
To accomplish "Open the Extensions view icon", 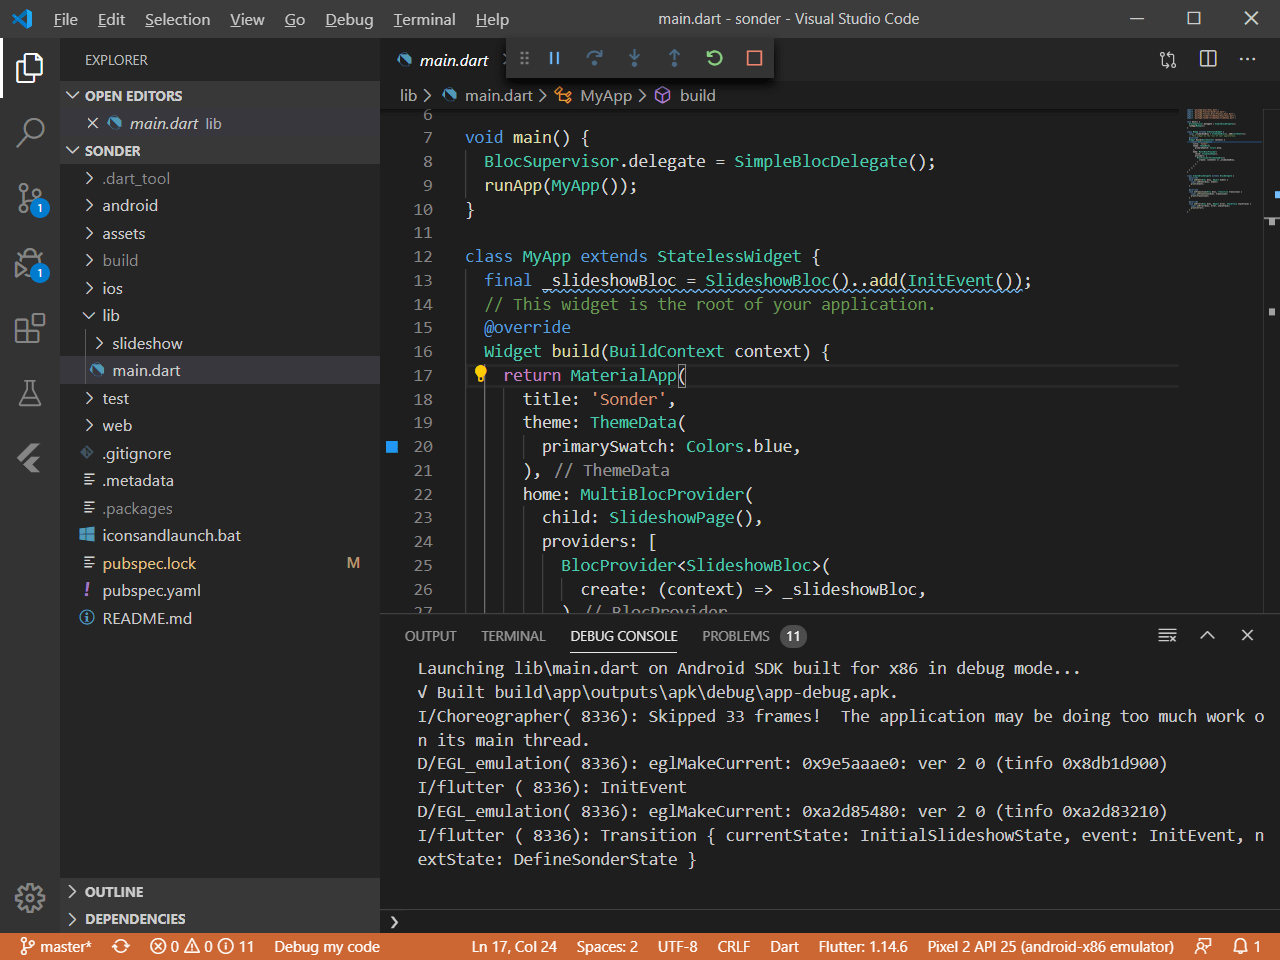I will point(29,327).
